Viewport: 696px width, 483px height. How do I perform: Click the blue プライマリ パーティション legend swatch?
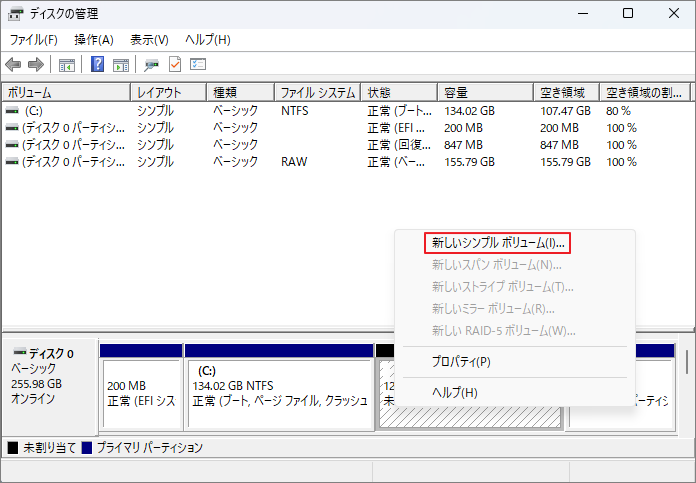click(x=87, y=447)
